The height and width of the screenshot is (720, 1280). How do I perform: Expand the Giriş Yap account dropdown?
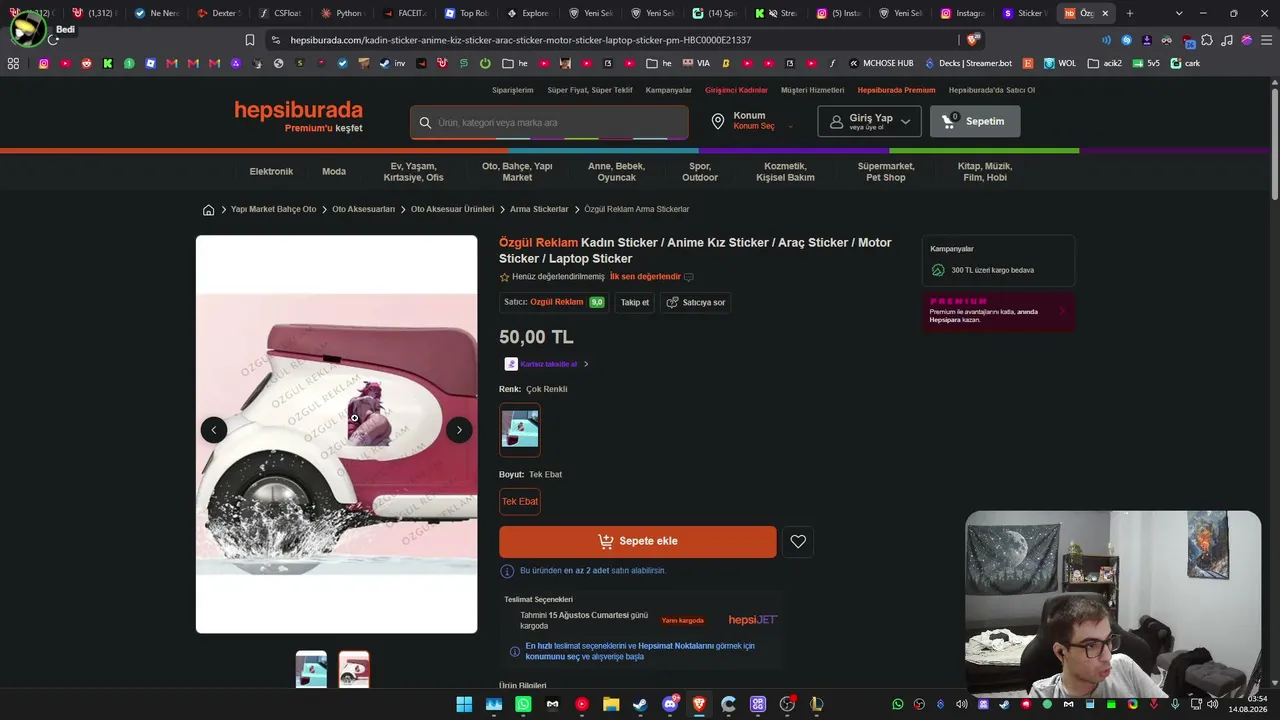(869, 121)
